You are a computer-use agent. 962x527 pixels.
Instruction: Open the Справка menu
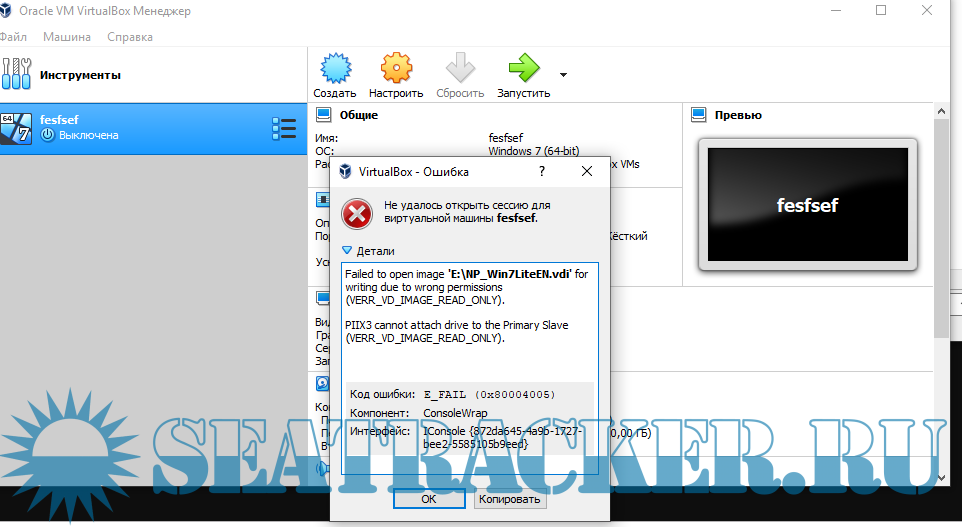click(129, 37)
